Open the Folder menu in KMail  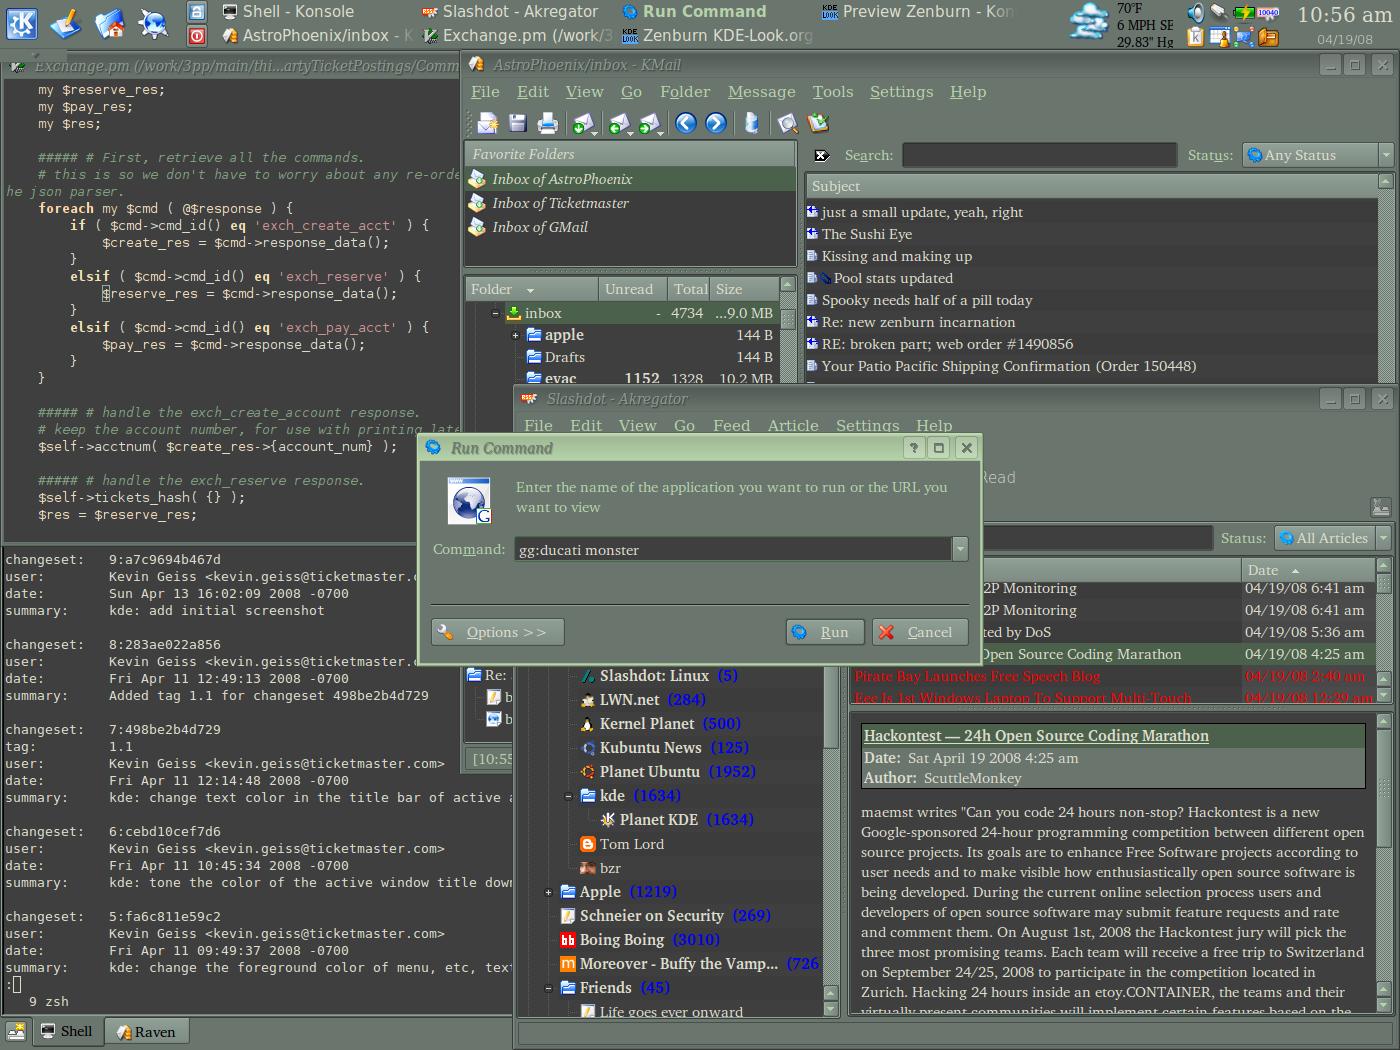tap(685, 92)
